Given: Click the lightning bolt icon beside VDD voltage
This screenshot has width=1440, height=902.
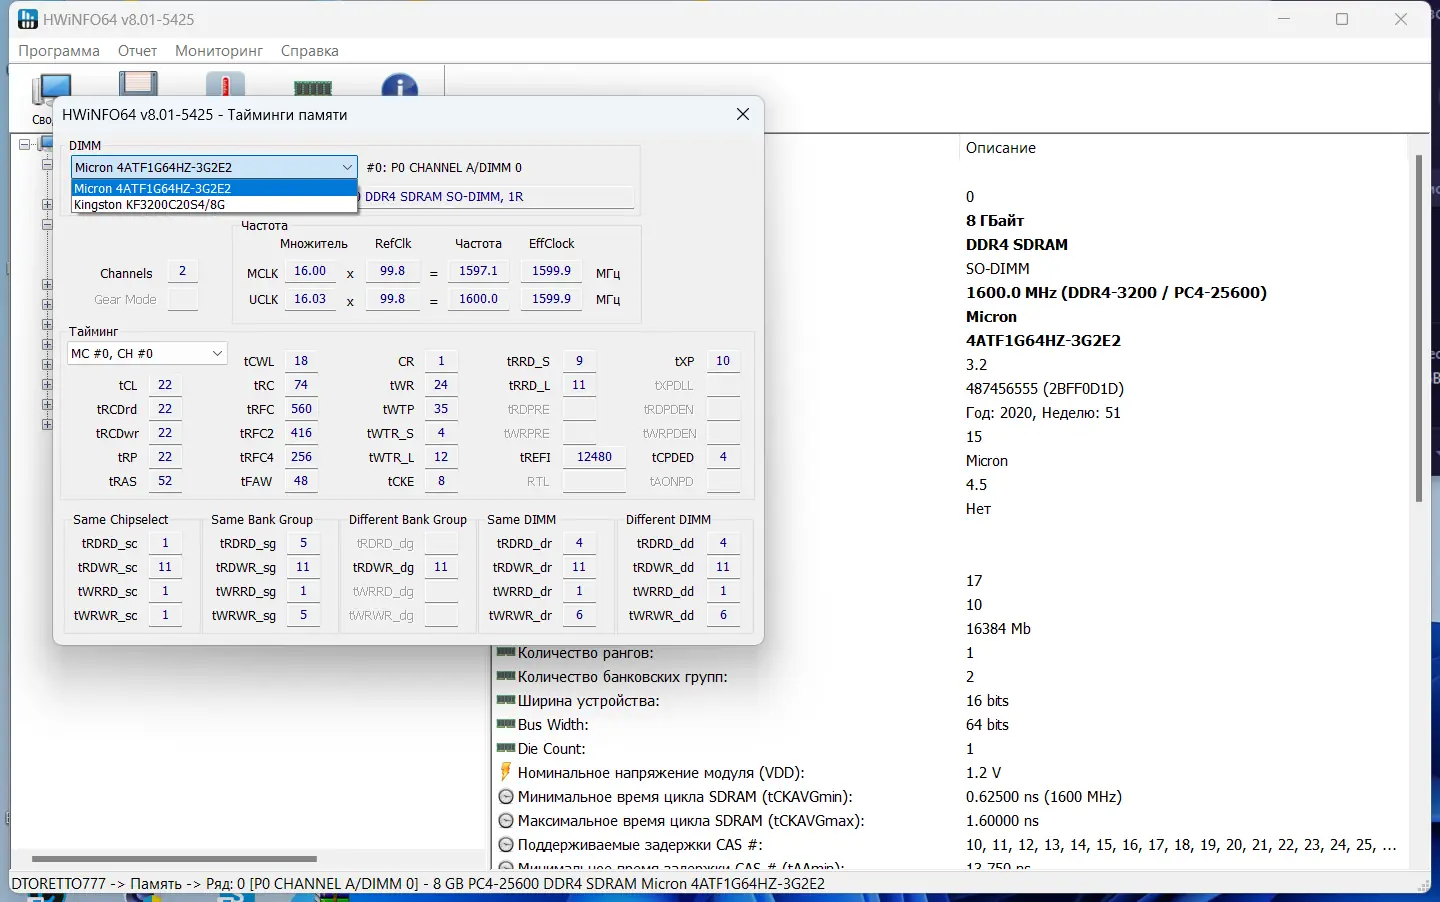Looking at the screenshot, I should (506, 772).
